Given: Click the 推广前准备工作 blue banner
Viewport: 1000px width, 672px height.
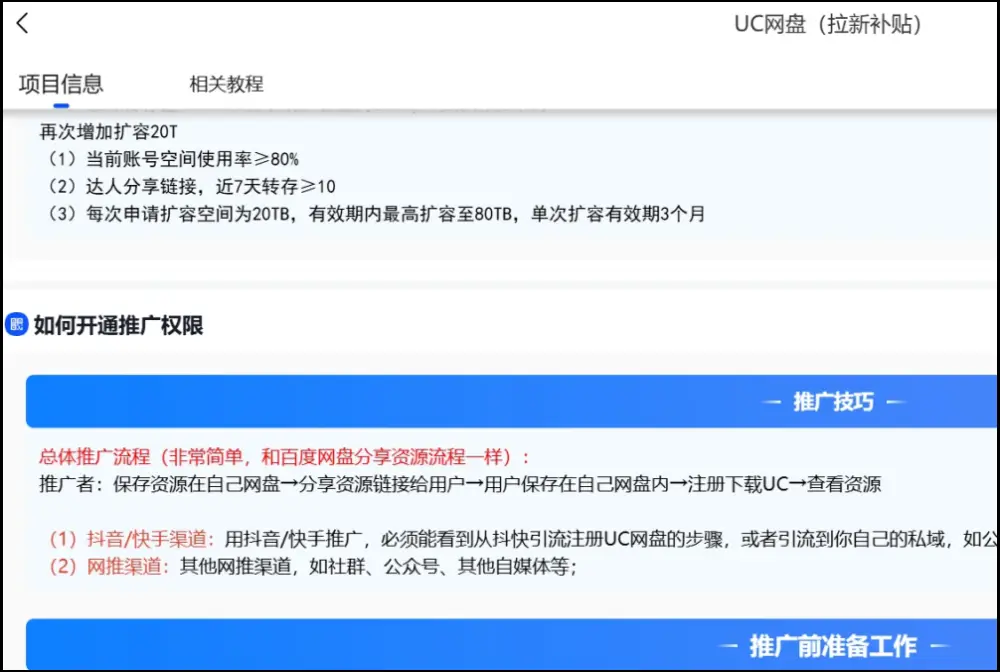Looking at the screenshot, I should [x=512, y=645].
